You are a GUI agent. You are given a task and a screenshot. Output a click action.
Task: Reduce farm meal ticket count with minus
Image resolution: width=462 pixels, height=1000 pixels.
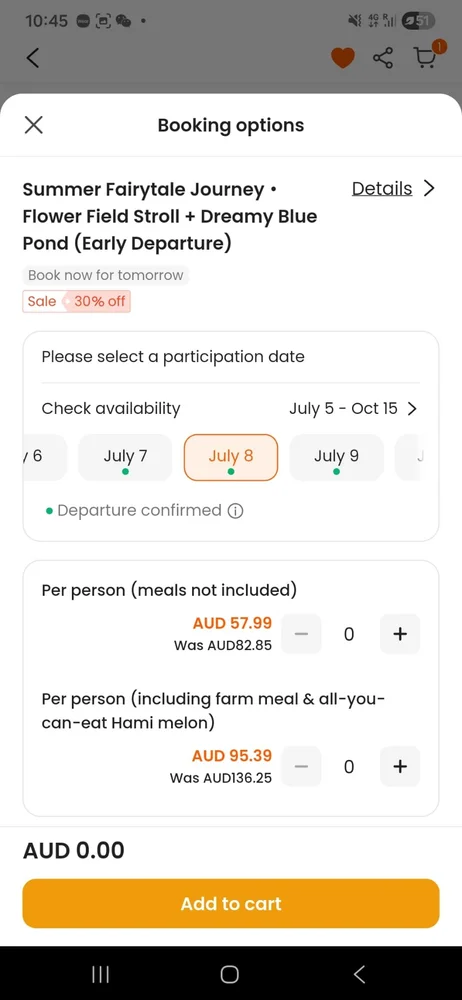(302, 766)
